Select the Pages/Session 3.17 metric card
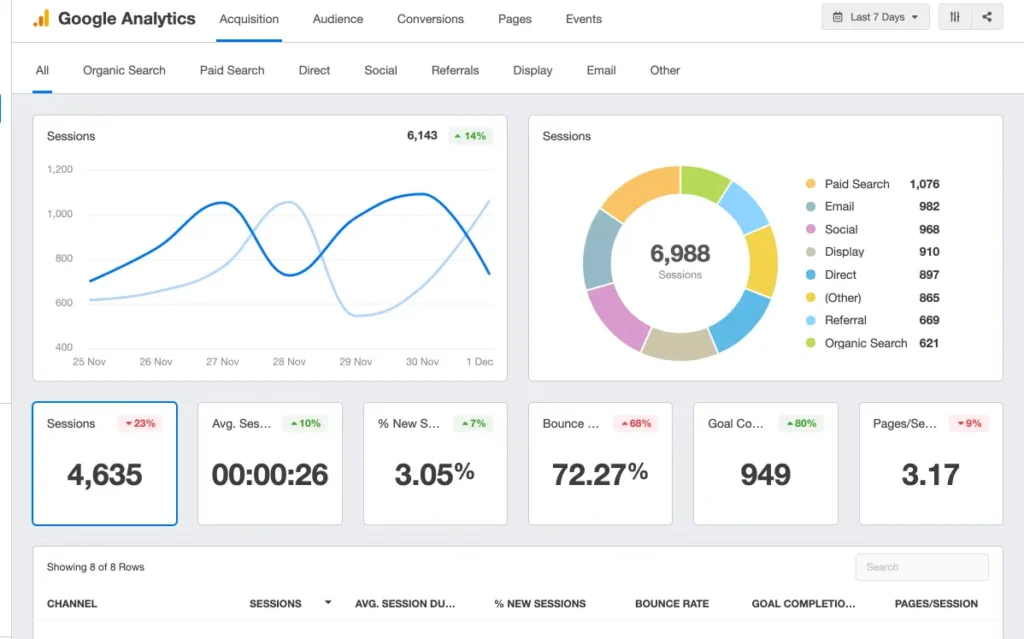 tap(930, 464)
